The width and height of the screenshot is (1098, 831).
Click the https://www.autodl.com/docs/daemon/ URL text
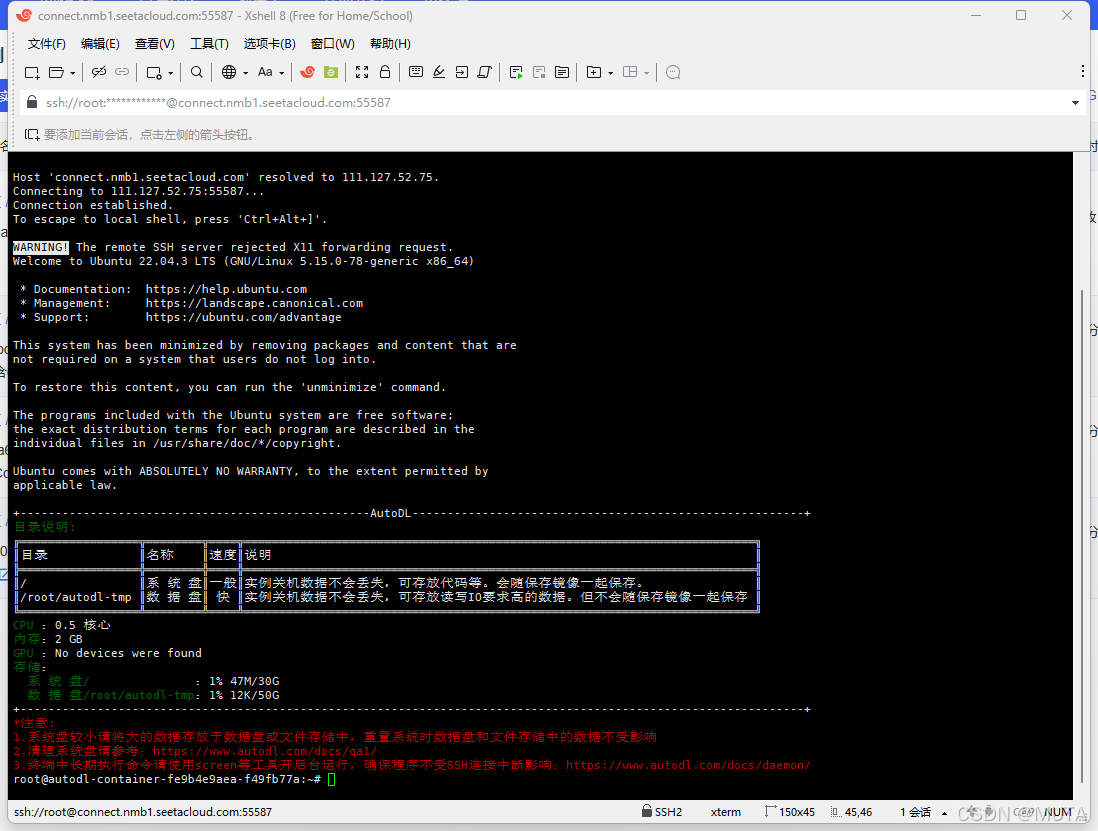688,765
